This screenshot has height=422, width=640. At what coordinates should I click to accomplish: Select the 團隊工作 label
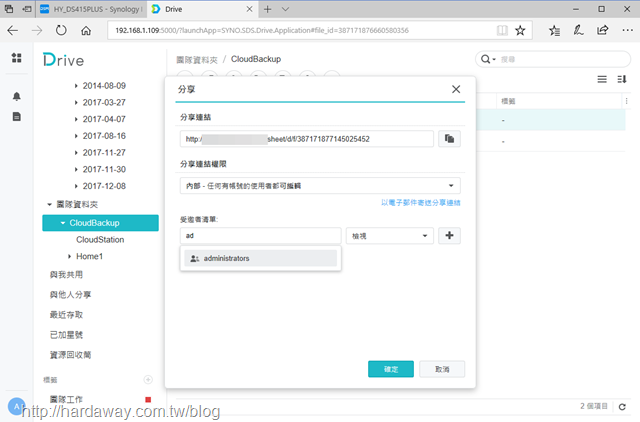tap(66, 399)
